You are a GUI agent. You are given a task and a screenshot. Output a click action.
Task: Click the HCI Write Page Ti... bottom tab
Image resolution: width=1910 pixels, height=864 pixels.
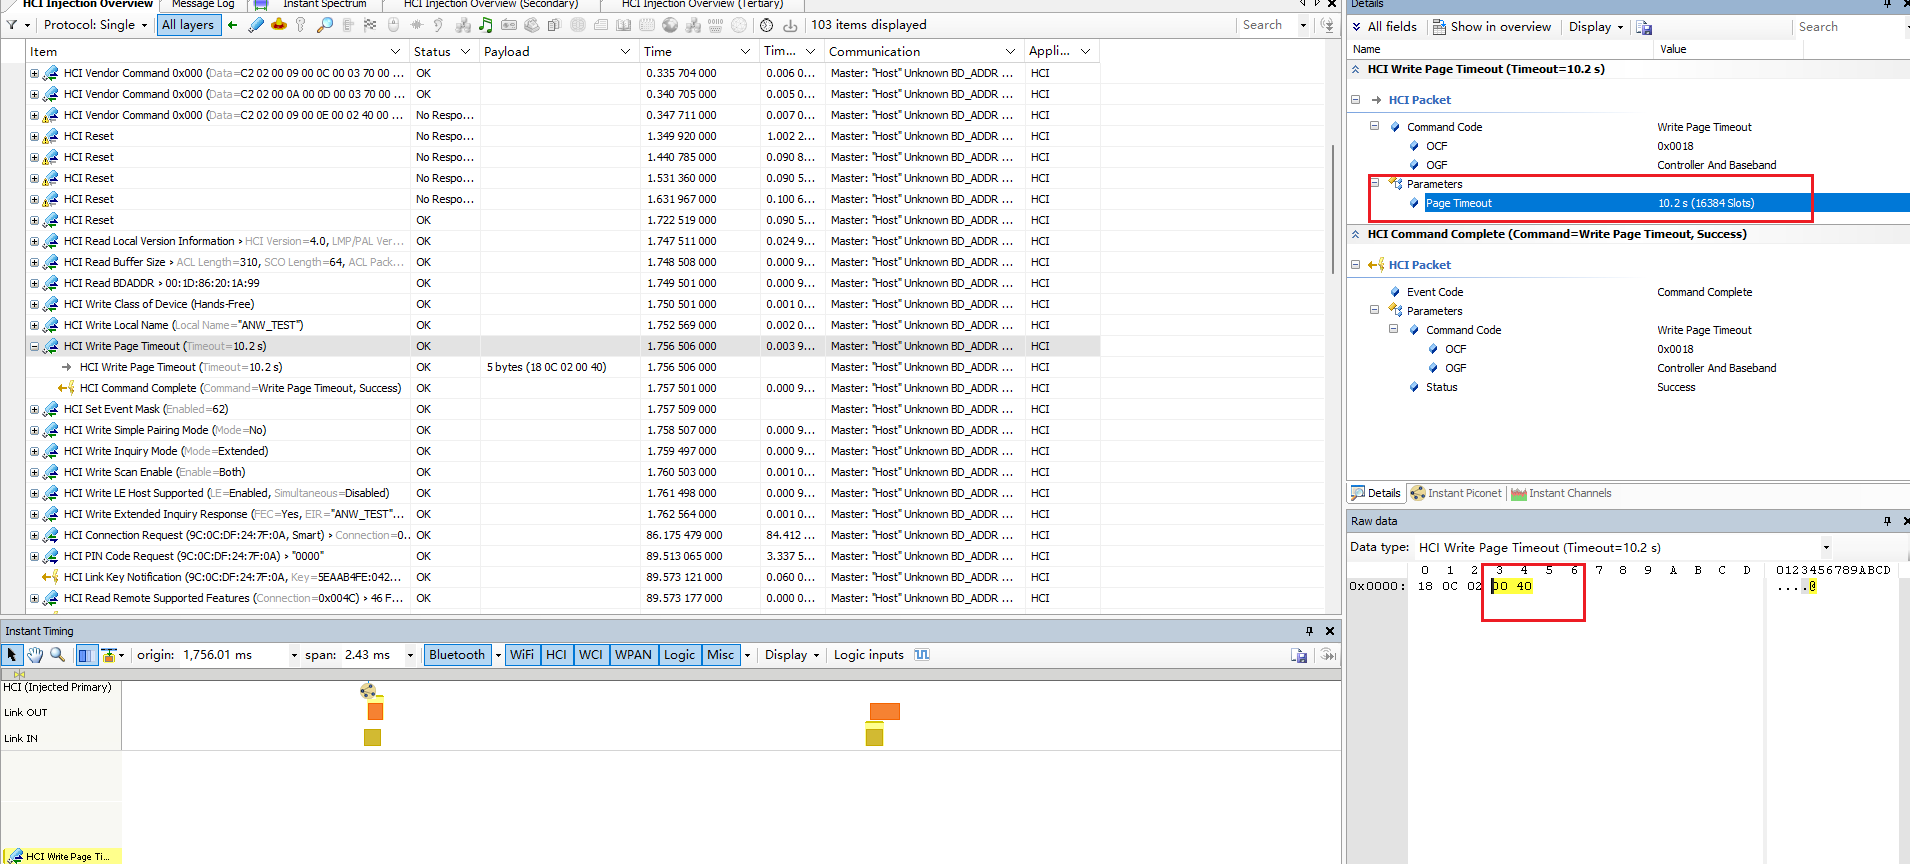(61, 856)
